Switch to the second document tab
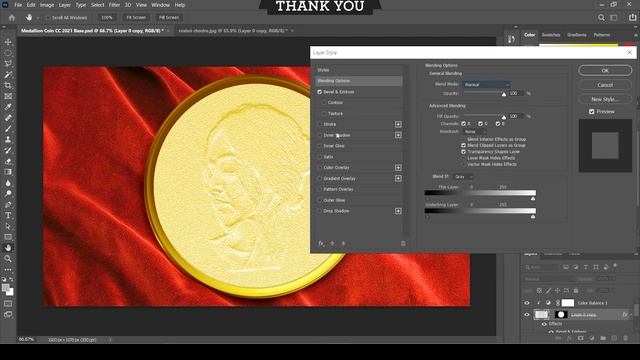 click(233, 31)
